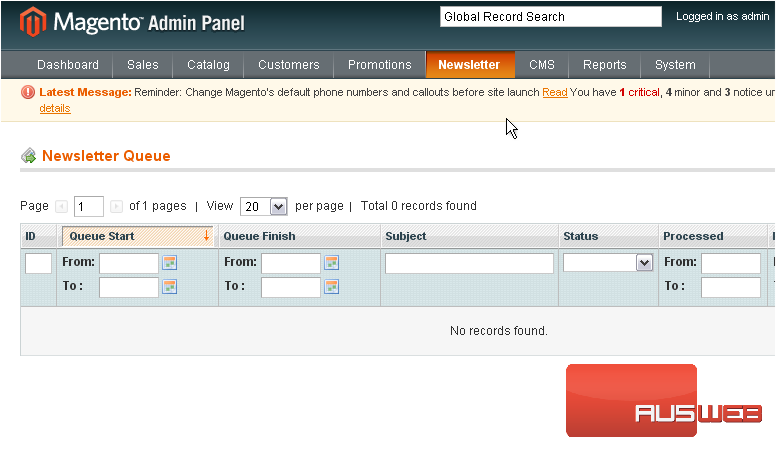Focus the Global Record Search box
776x450 pixels.
tap(551, 17)
